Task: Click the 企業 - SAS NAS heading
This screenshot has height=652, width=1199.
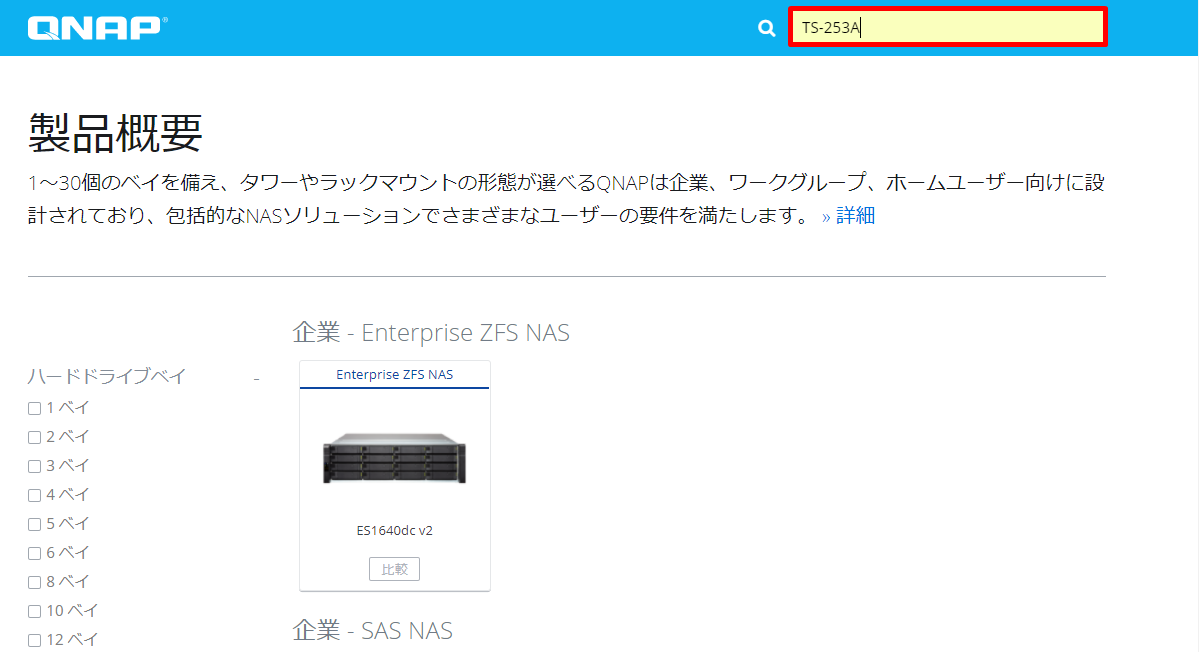Action: click(373, 631)
